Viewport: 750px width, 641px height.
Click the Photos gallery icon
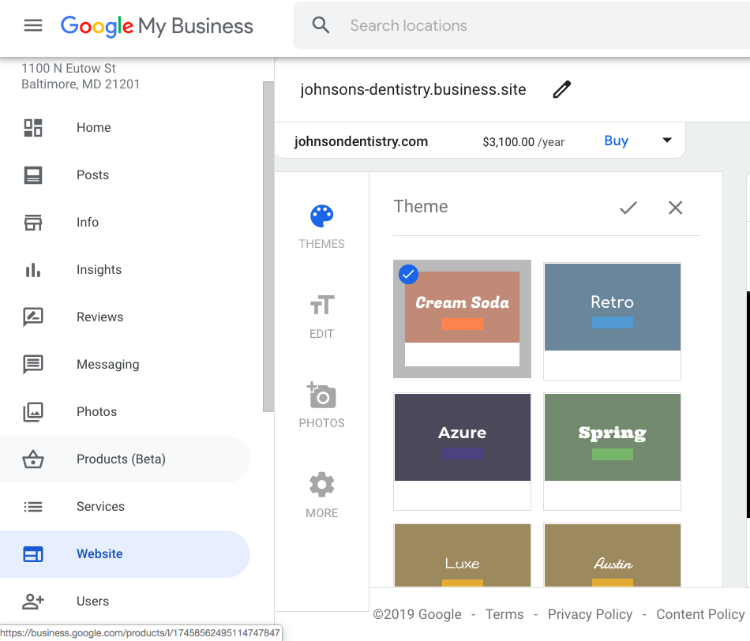(x=33, y=412)
